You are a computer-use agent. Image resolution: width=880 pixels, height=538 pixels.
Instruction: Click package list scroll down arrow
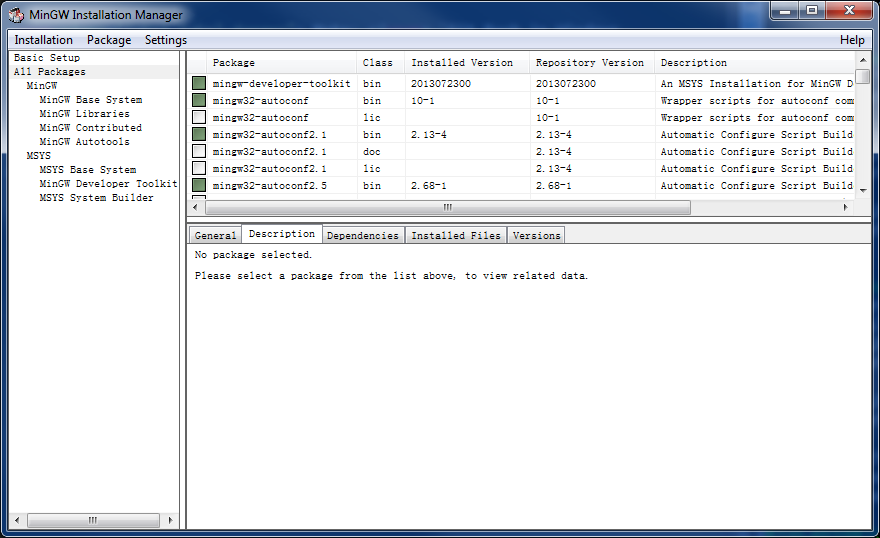click(863, 191)
